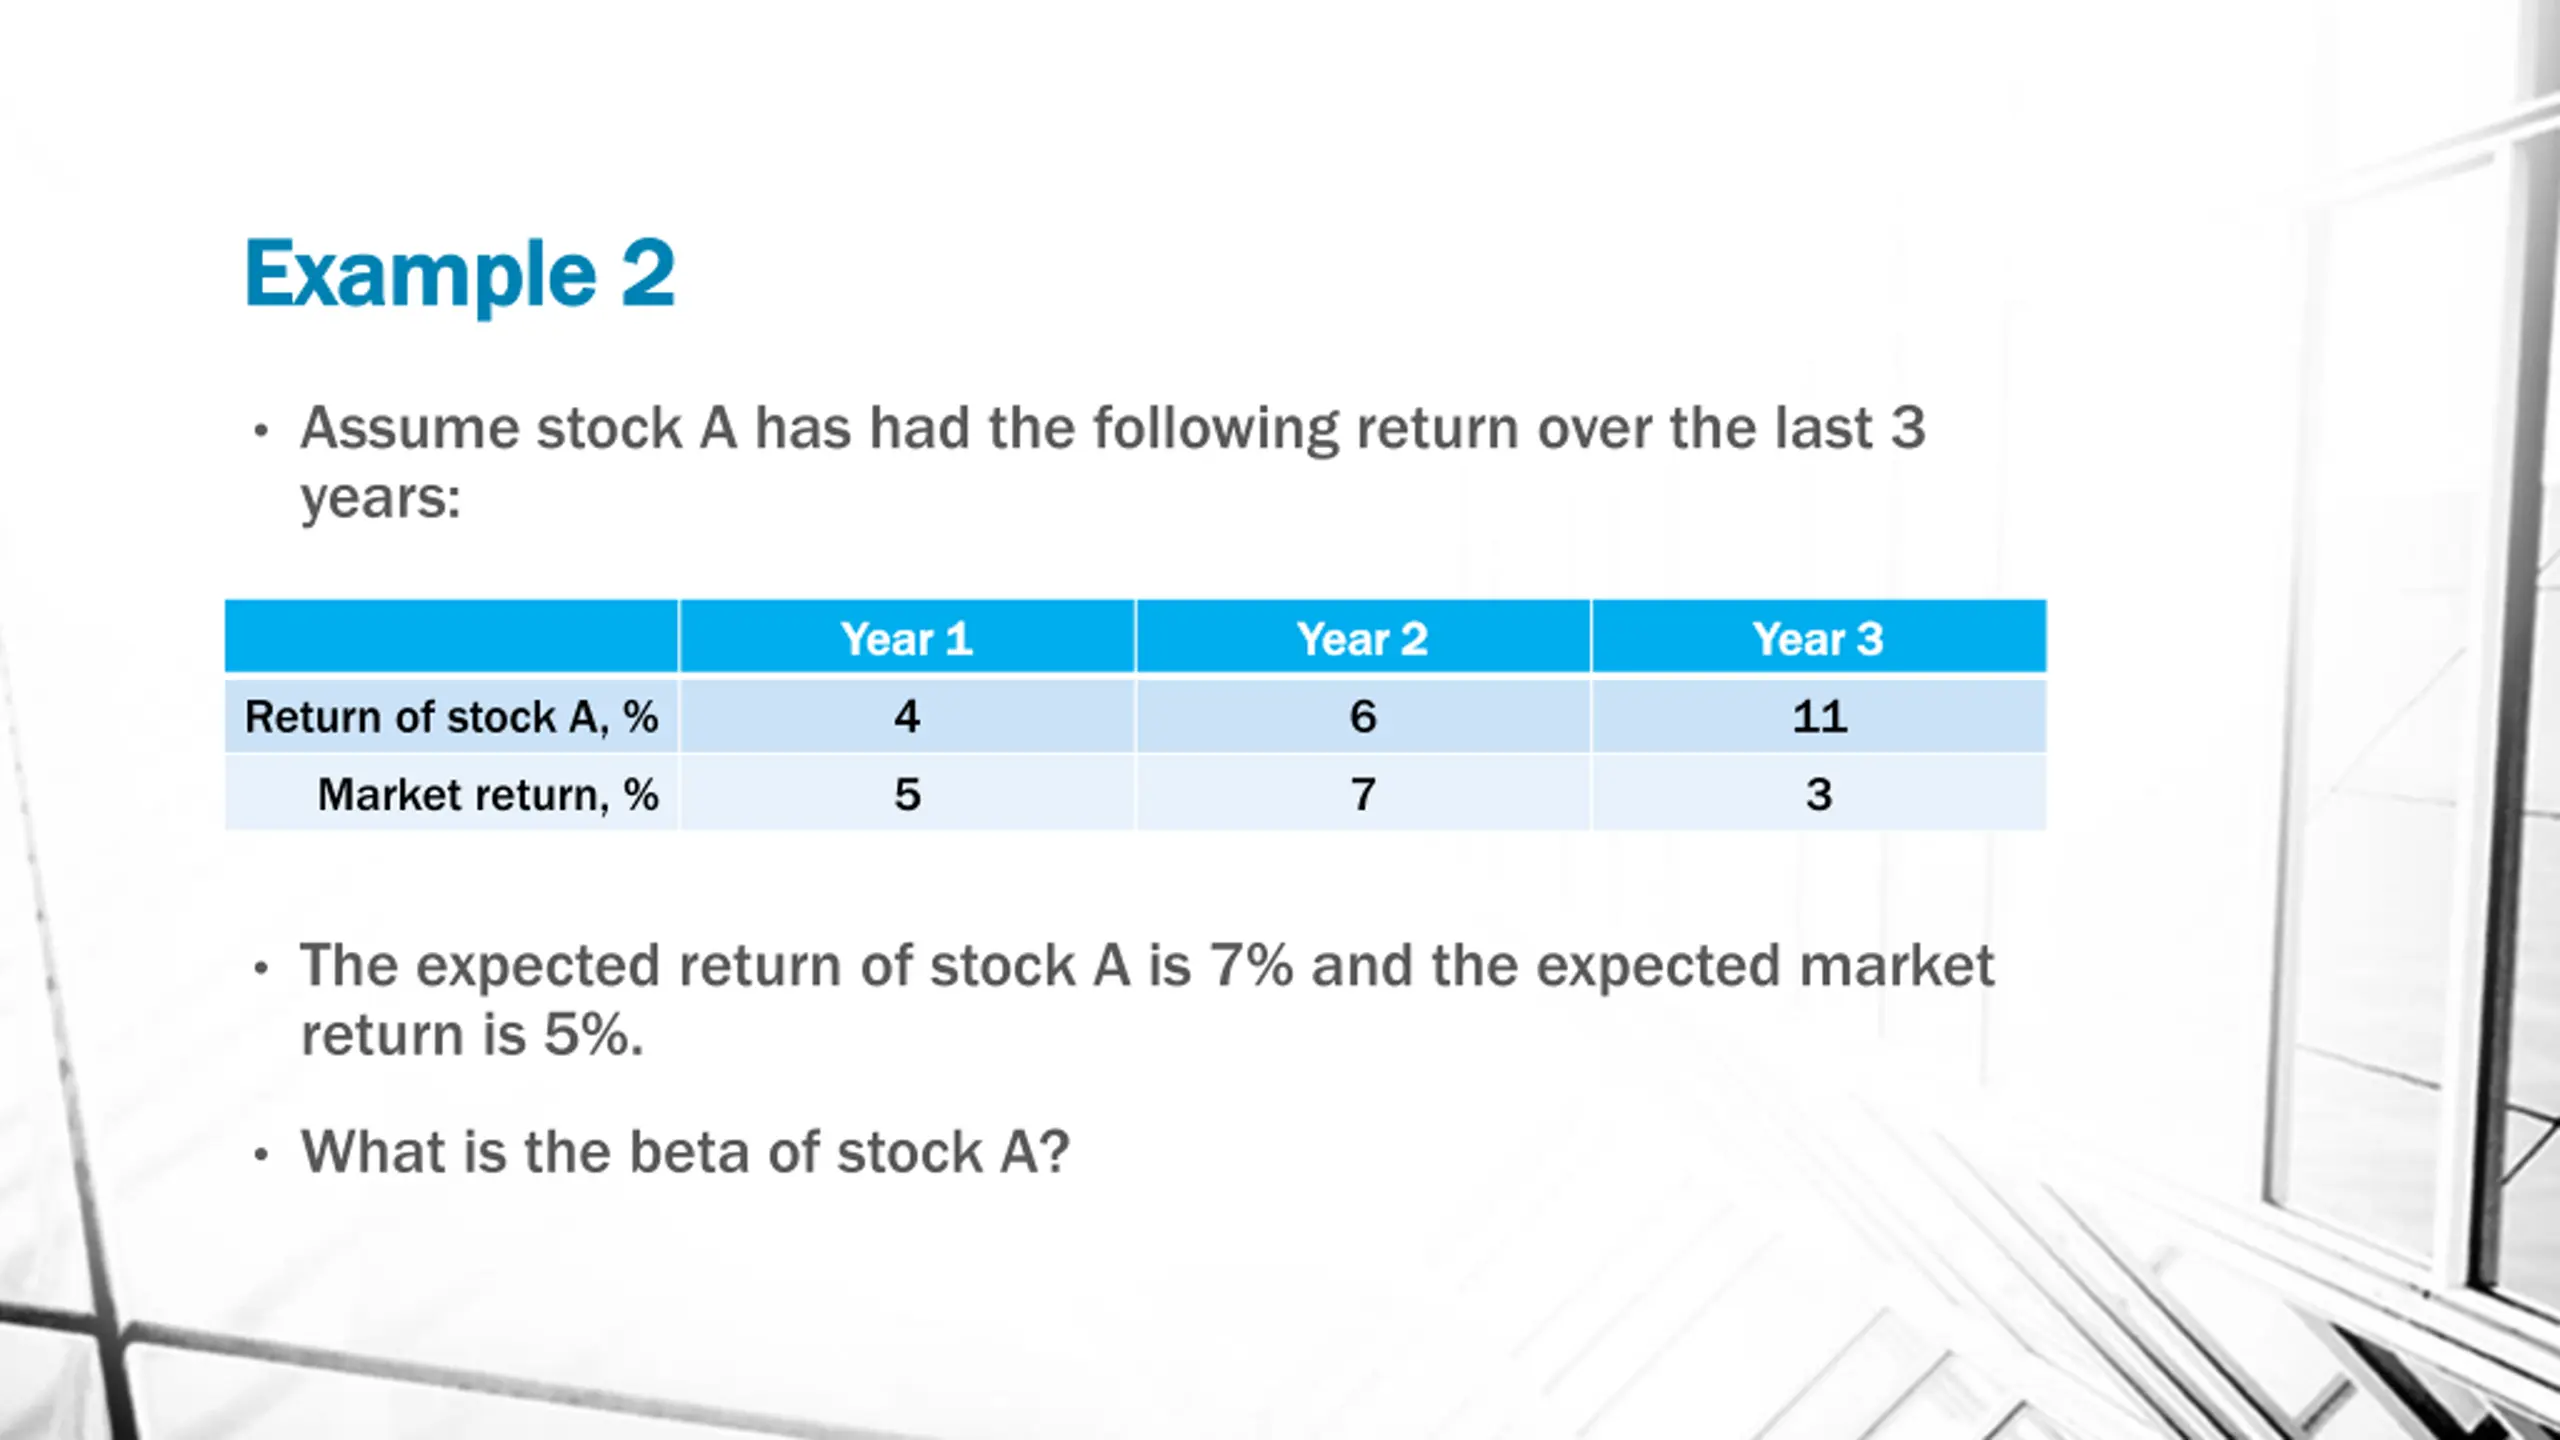The image size is (2560, 1440).
Task: Click the "What is the beta of stock A?" line
Action: tap(685, 1152)
